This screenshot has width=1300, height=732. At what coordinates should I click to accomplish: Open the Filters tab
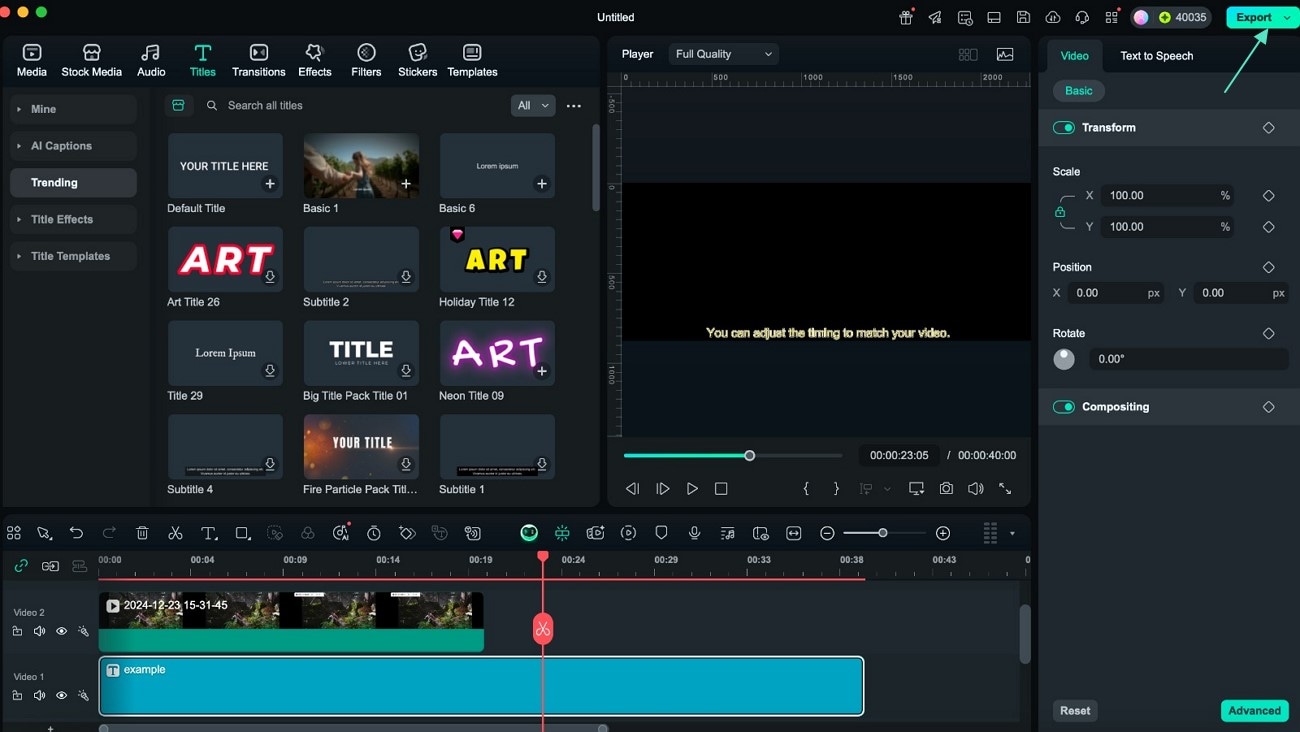tap(366, 60)
